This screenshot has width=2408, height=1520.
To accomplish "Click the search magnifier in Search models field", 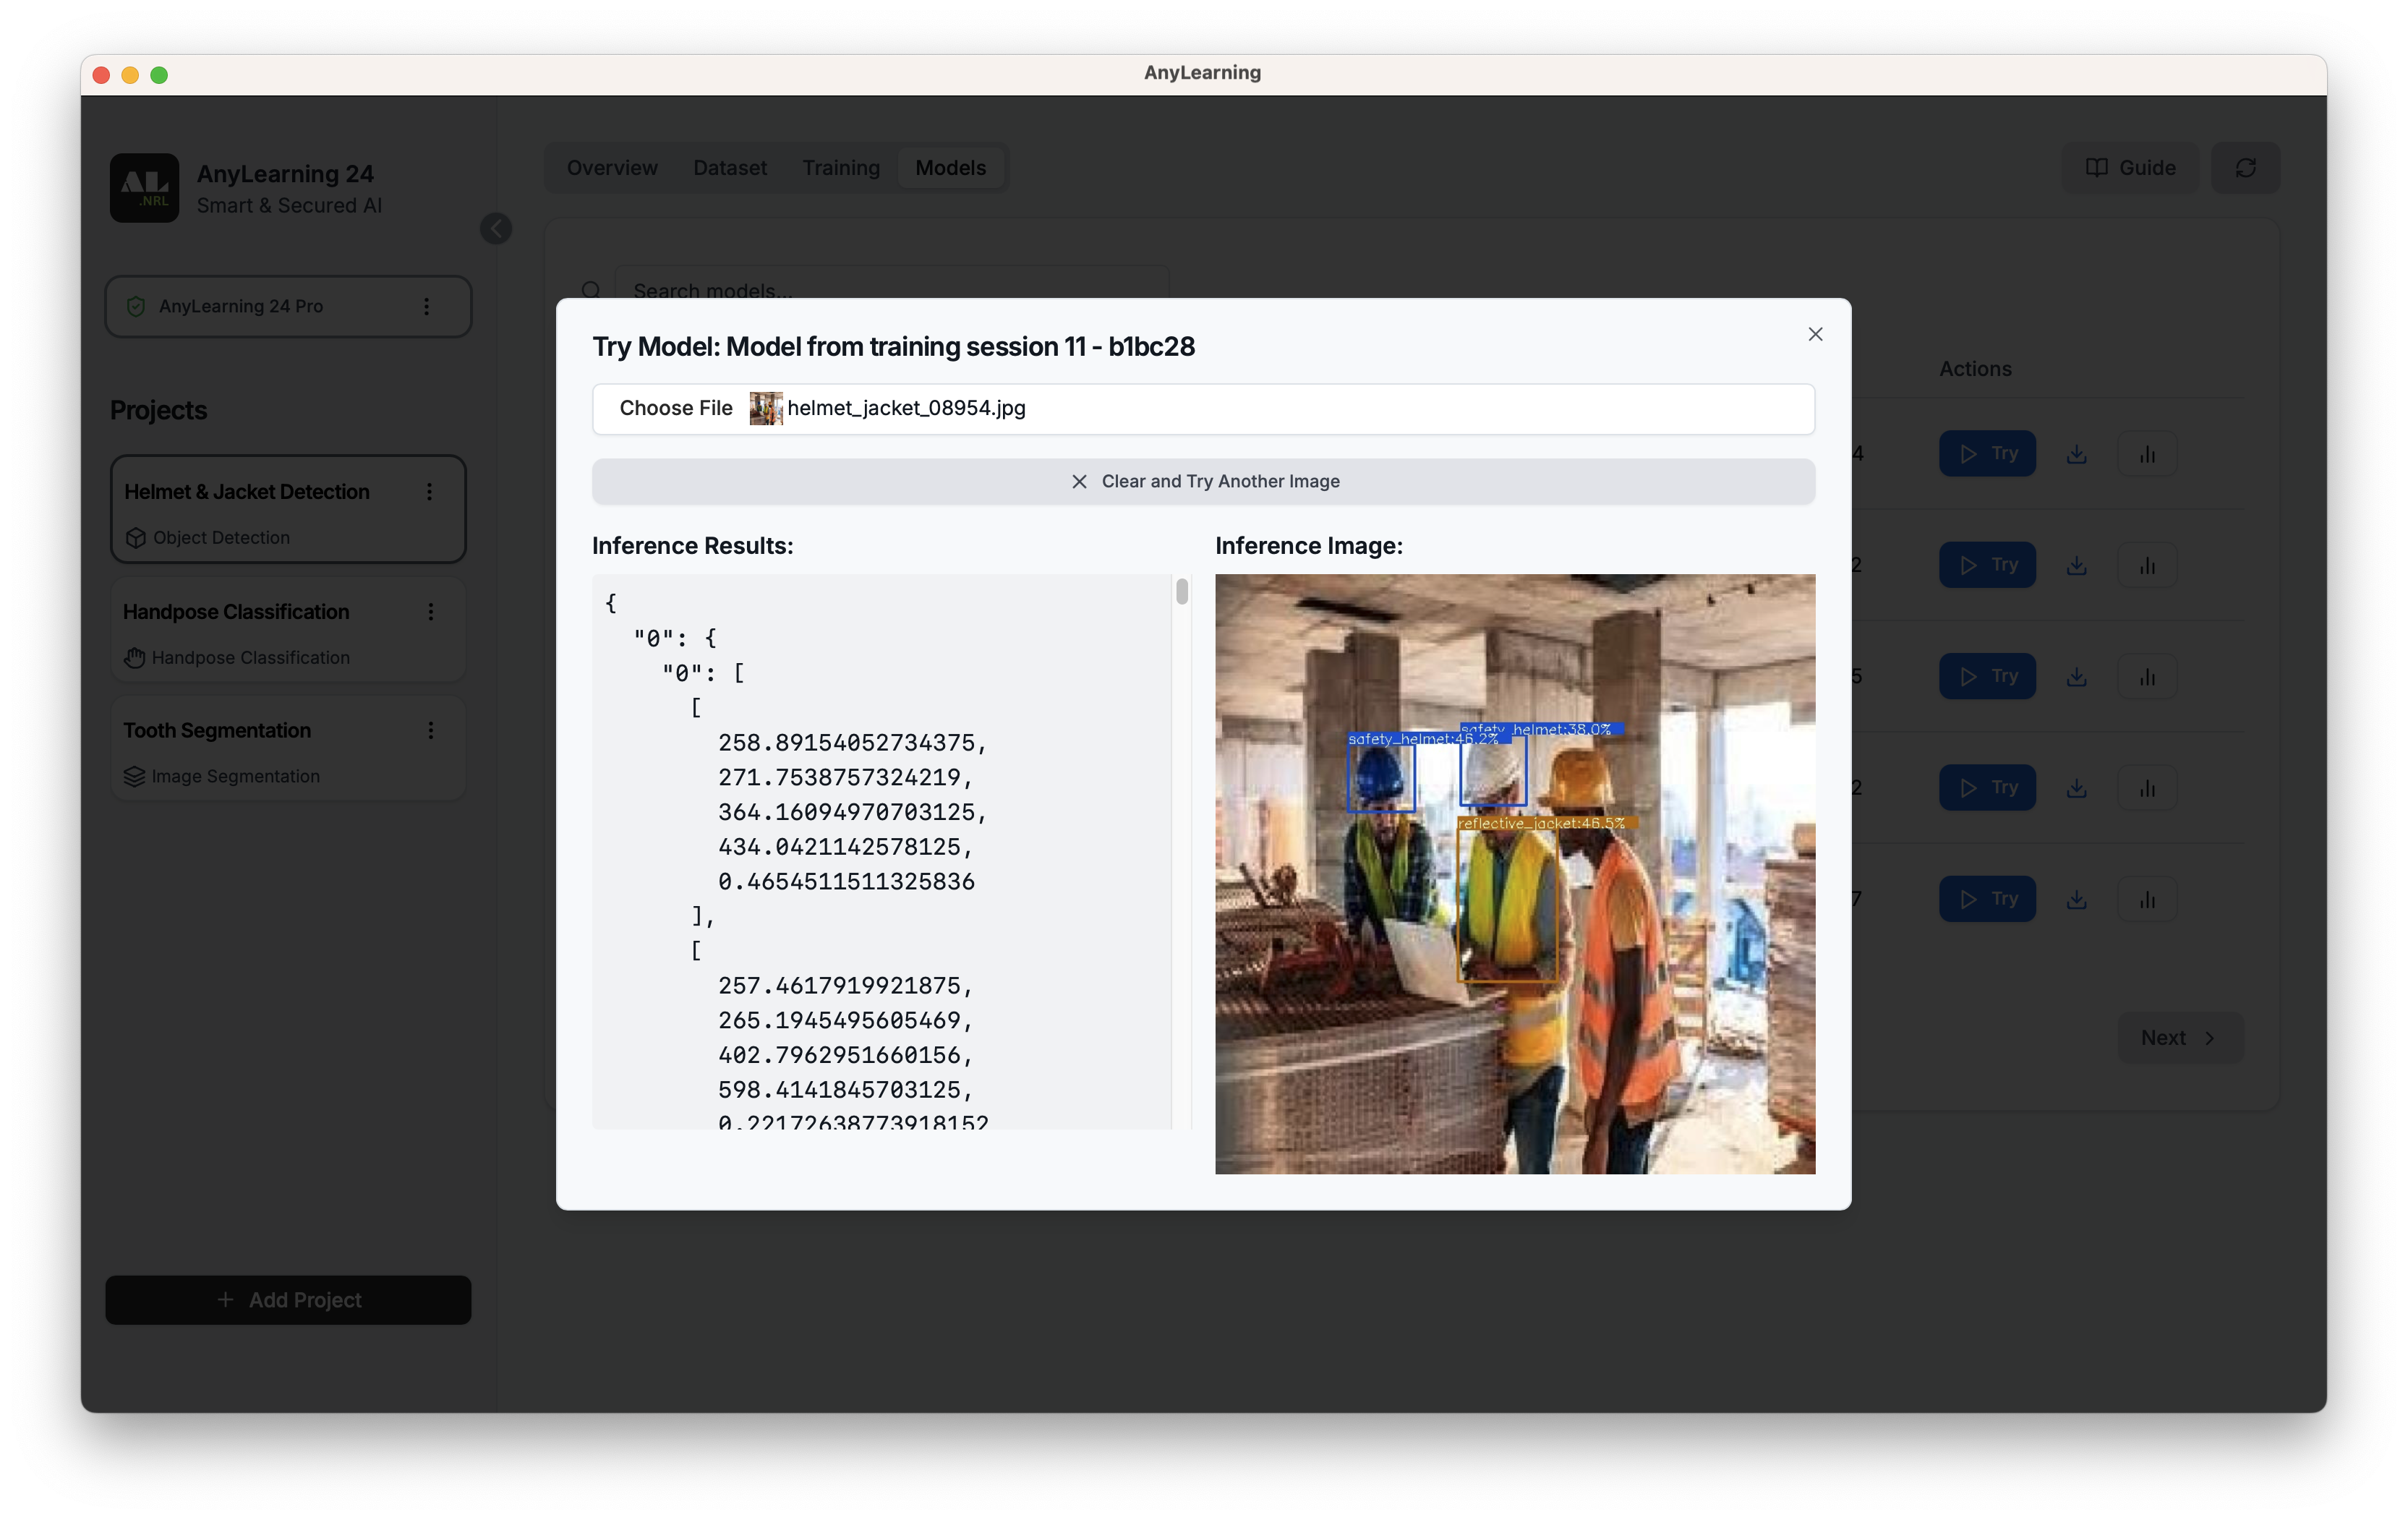I will [592, 290].
